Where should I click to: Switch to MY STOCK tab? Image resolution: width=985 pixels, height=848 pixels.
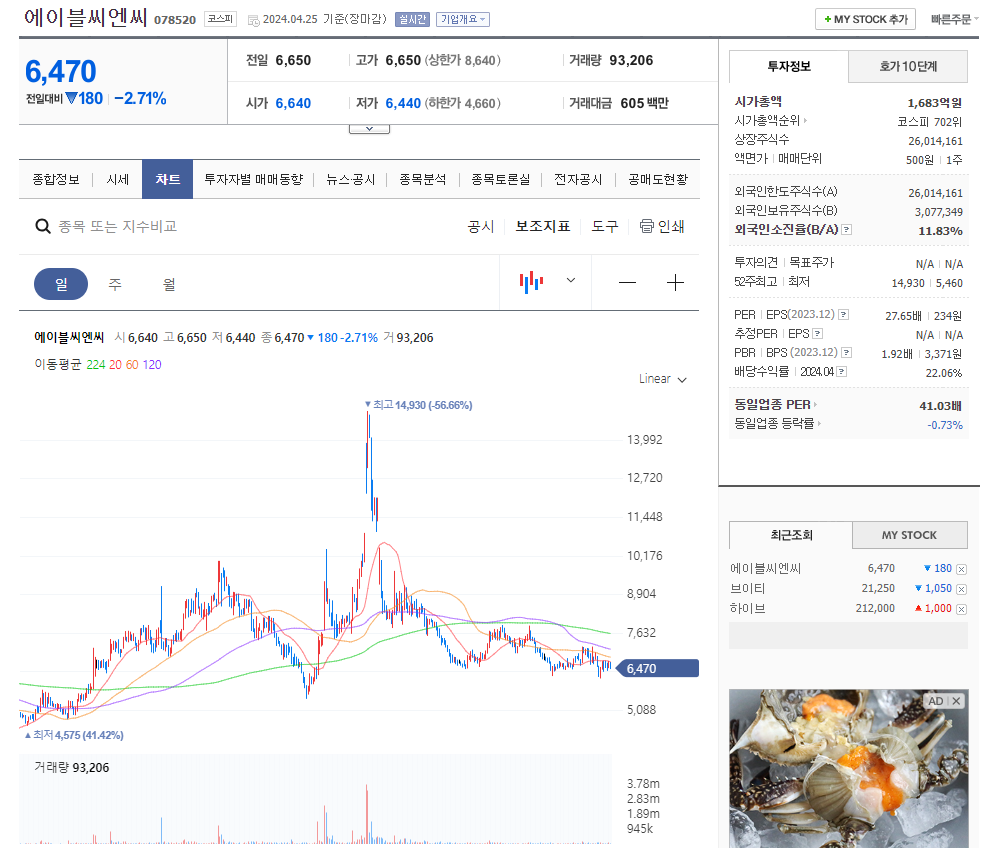pyautogui.click(x=910, y=535)
